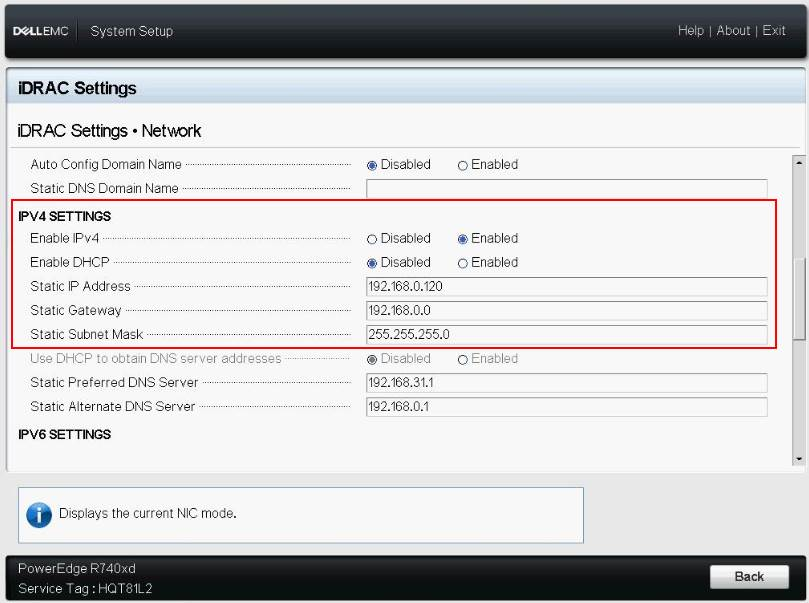Click the Exit link
Screen dimensions: 809x603
pos(775,30)
